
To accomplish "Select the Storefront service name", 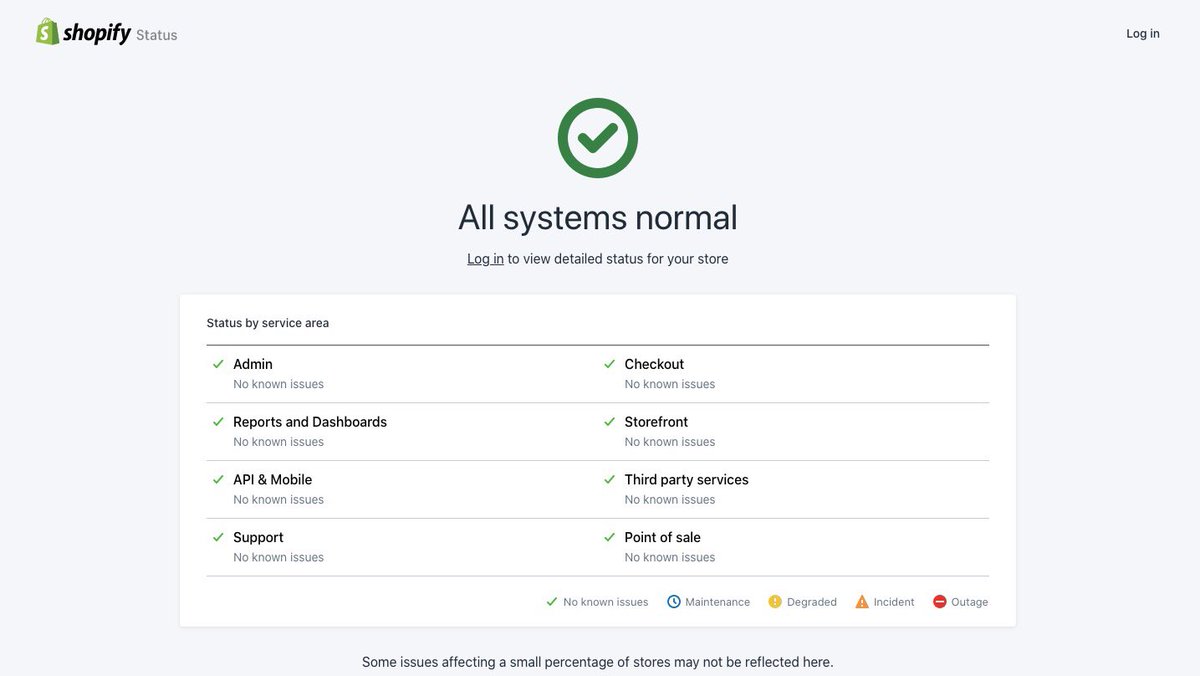I will point(656,422).
